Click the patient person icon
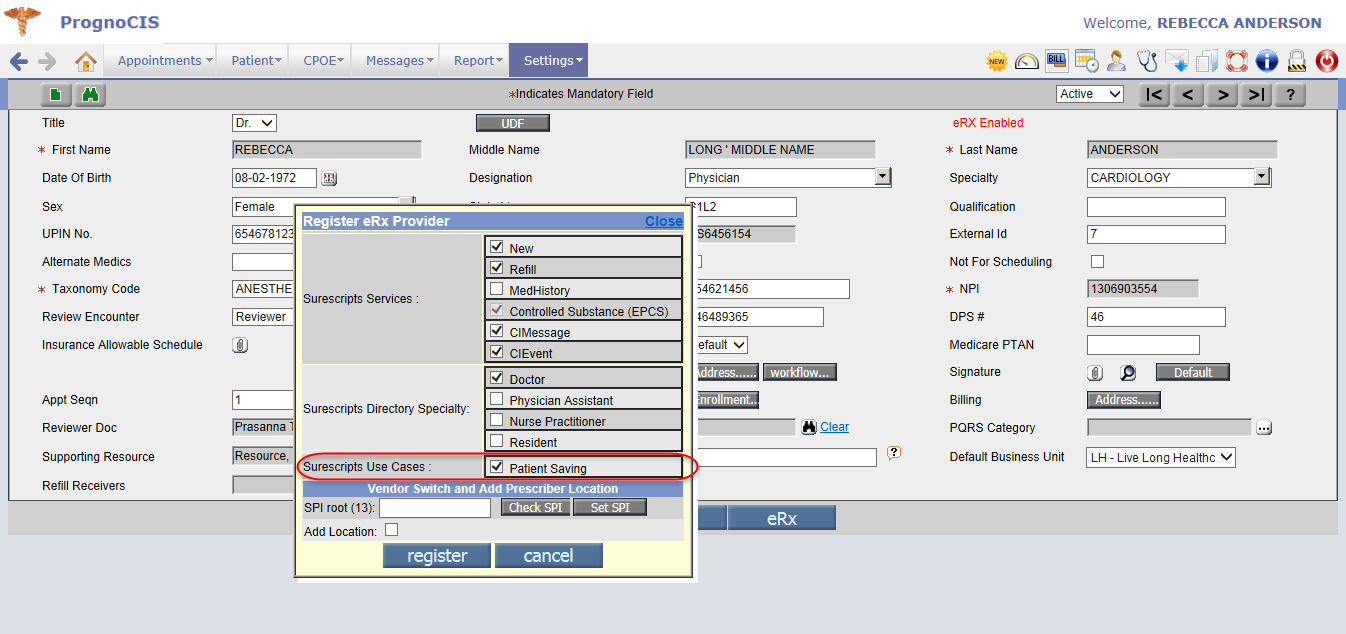Image resolution: width=1346 pixels, height=634 pixels. coord(1117,62)
